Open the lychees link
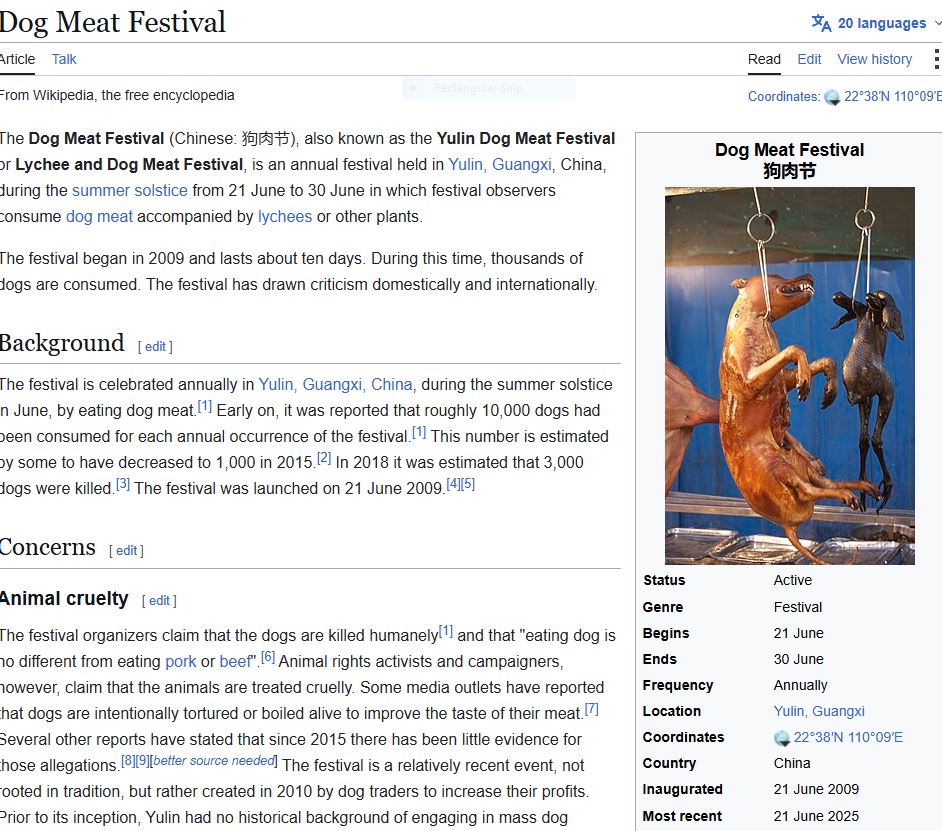This screenshot has width=942, height=831. click(x=285, y=216)
